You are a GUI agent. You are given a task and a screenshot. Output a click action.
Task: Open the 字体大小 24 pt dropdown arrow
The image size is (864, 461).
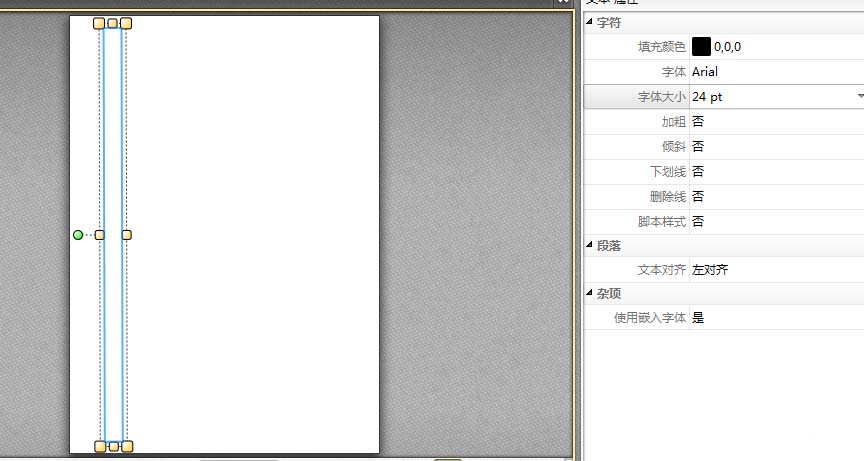859,97
